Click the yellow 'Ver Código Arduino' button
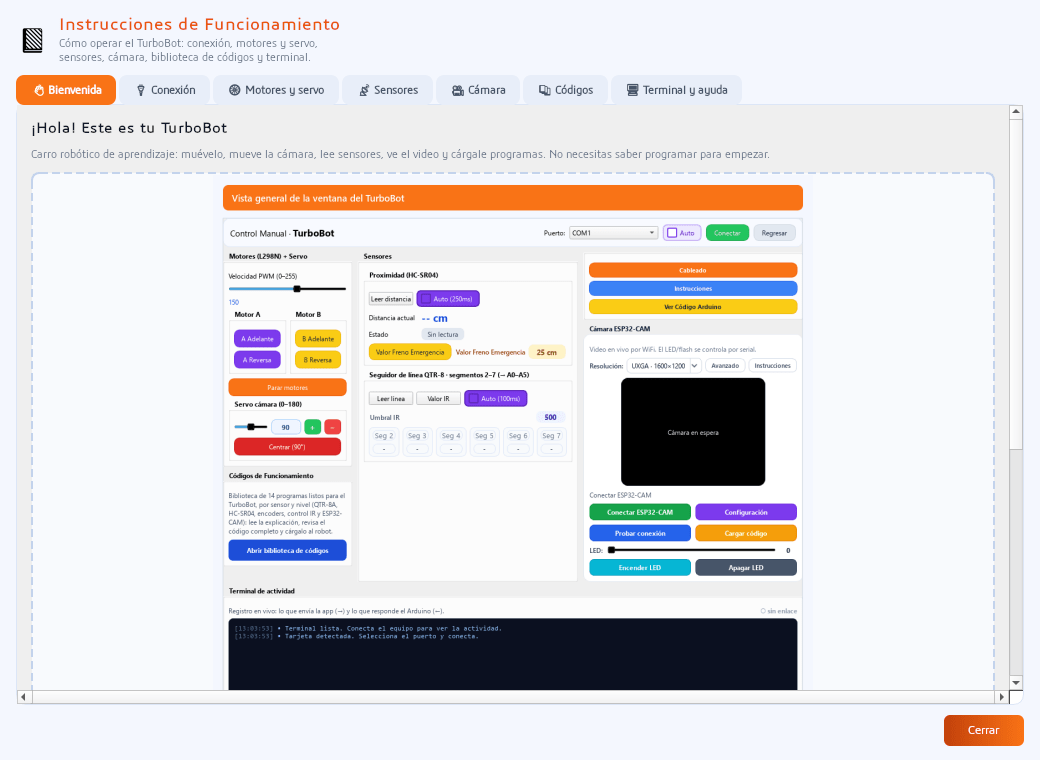This screenshot has height=760, width=1040. (x=693, y=307)
